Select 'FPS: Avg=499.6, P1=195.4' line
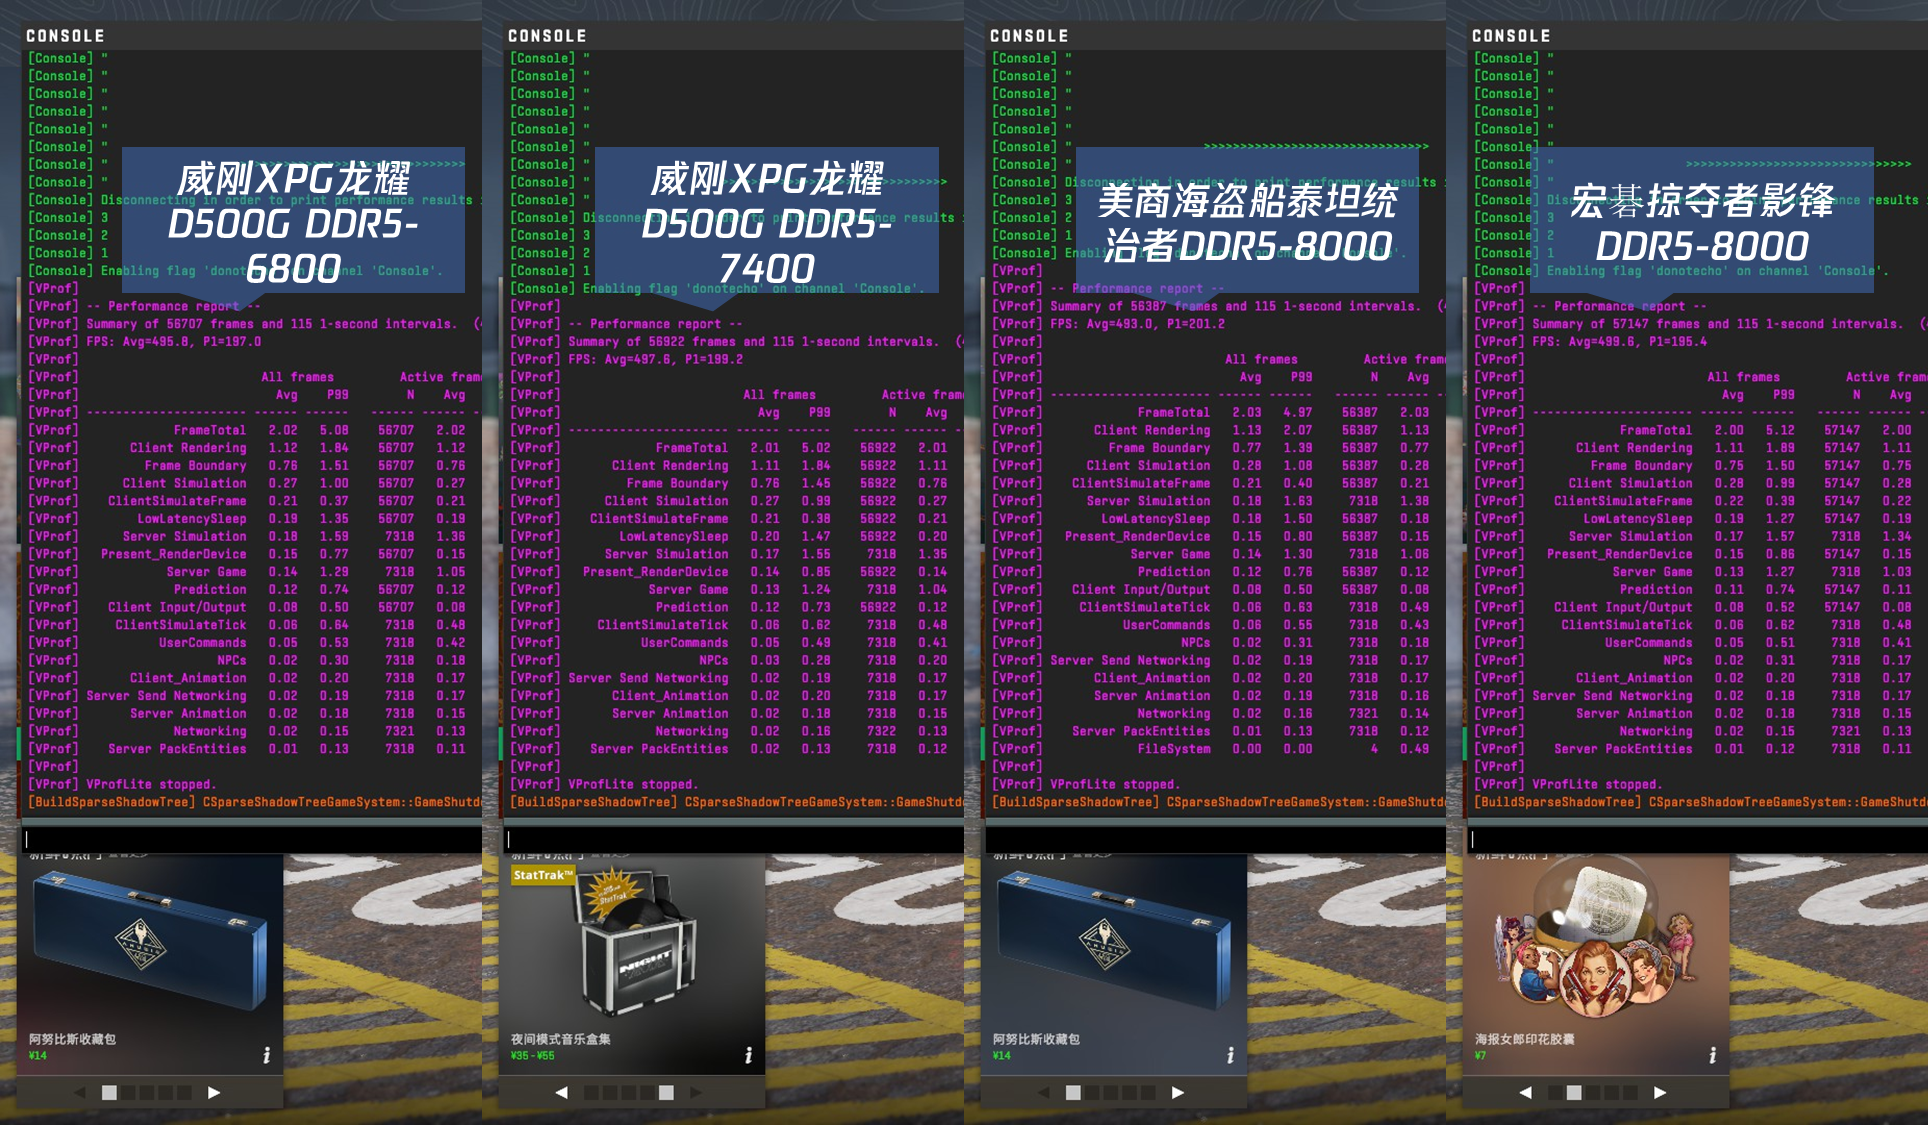Image resolution: width=1928 pixels, height=1125 pixels. (x=1619, y=341)
